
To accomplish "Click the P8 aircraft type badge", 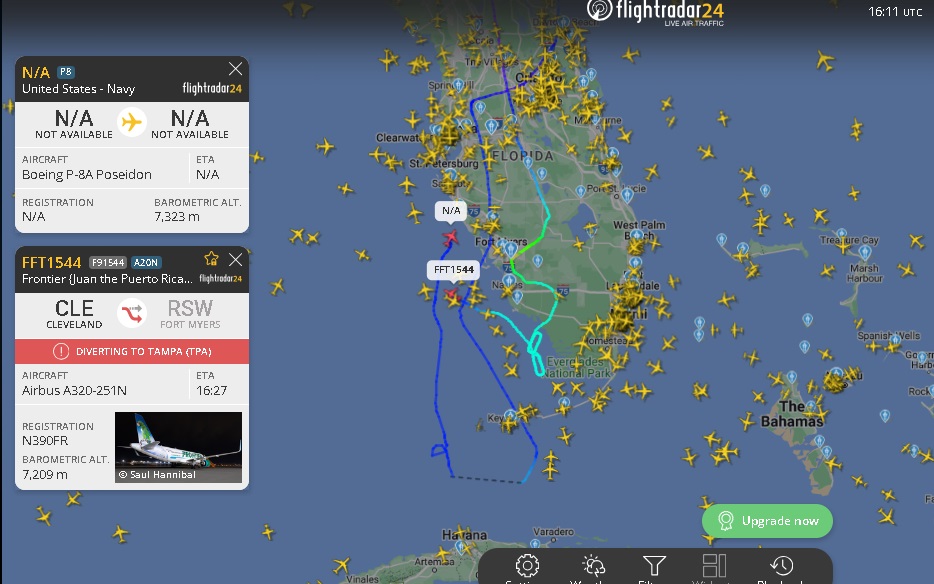I will (66, 72).
